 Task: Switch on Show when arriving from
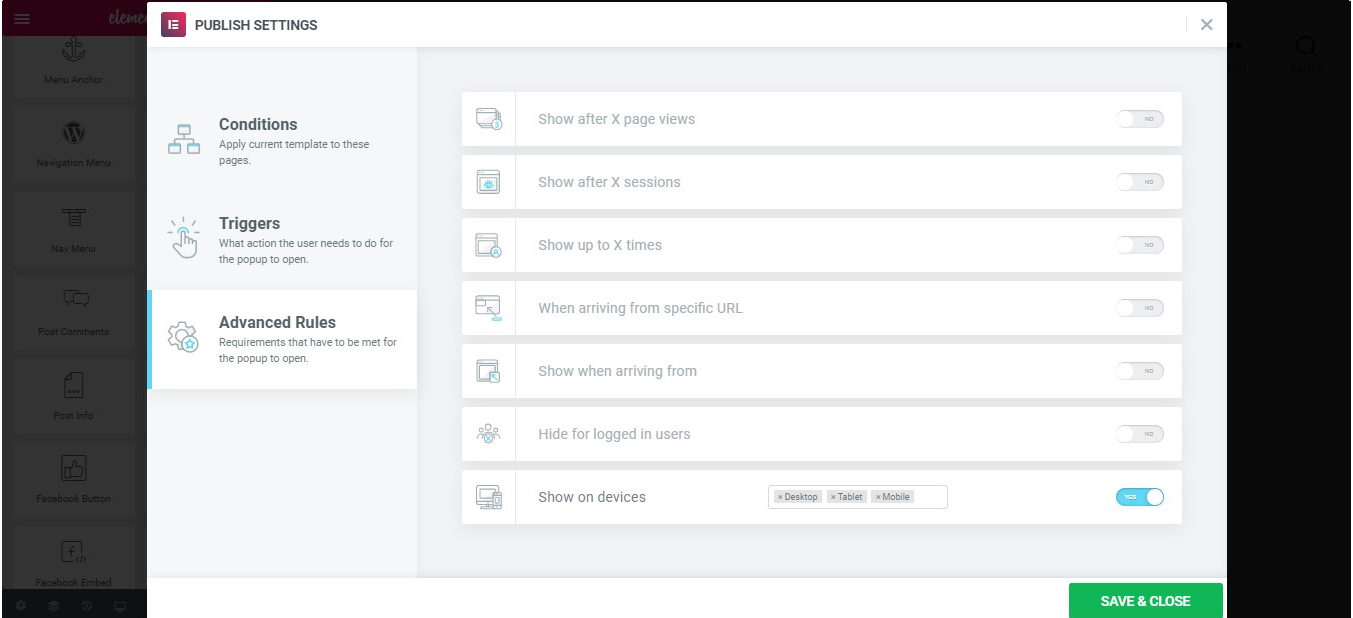click(1140, 371)
